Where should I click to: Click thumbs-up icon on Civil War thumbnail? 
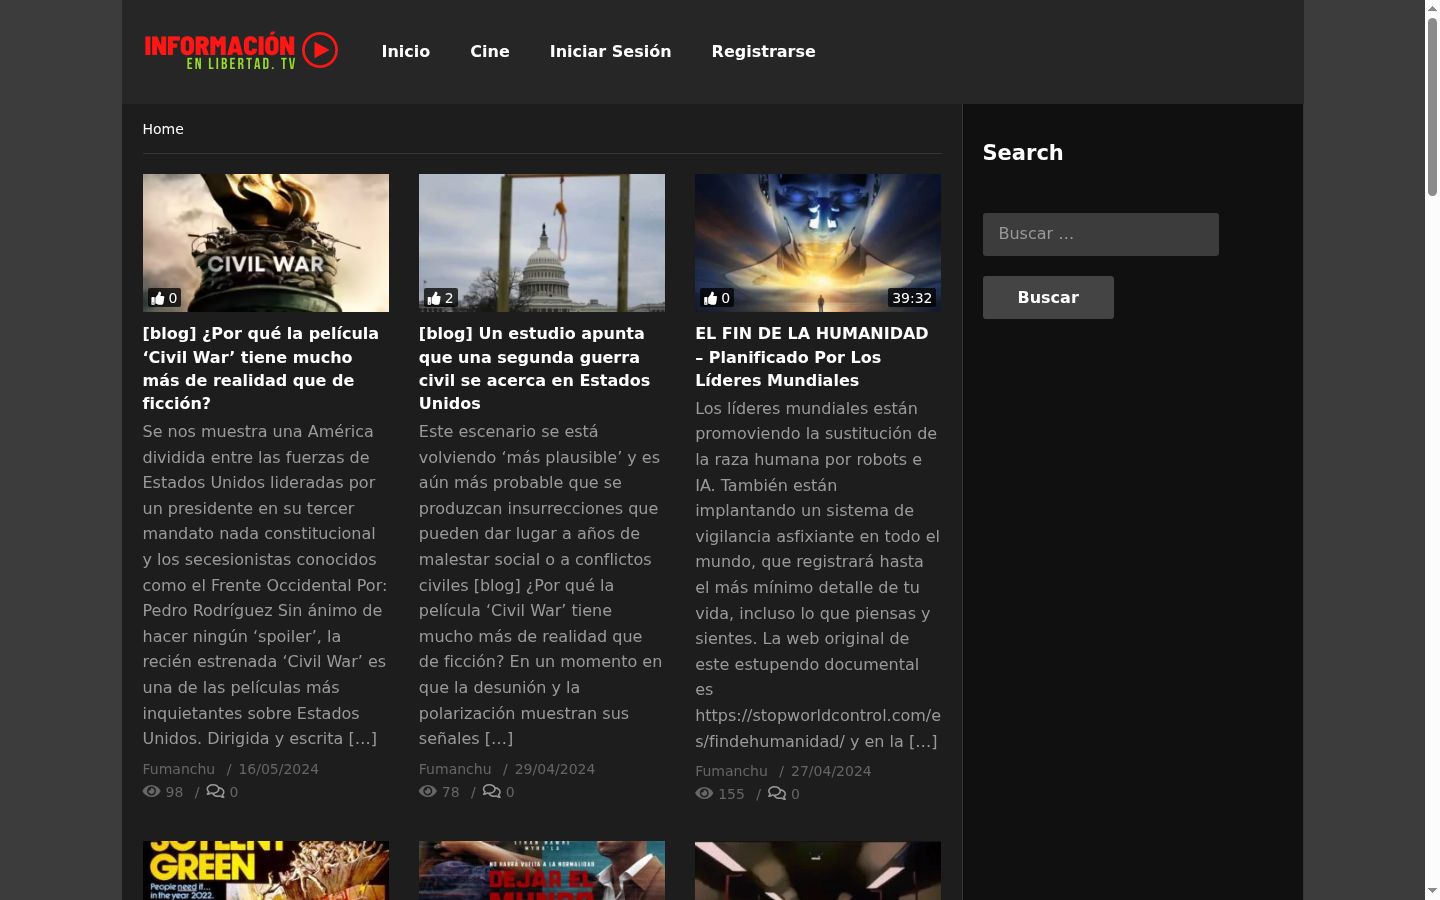pyautogui.click(x=157, y=298)
